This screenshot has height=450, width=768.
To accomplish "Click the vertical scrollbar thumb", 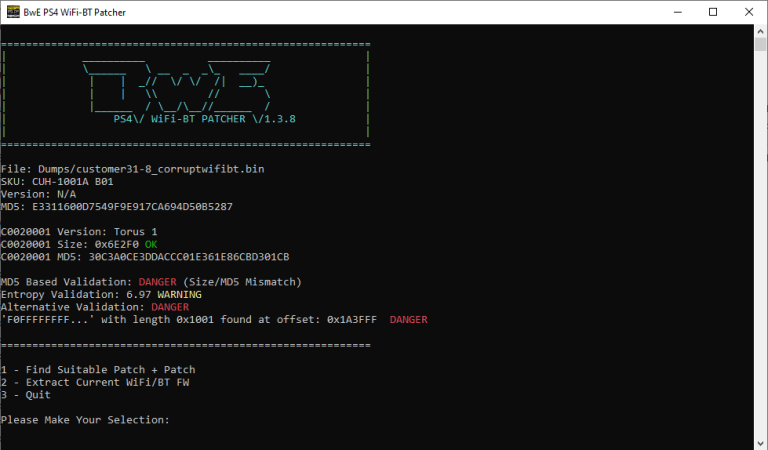I will point(760,44).
